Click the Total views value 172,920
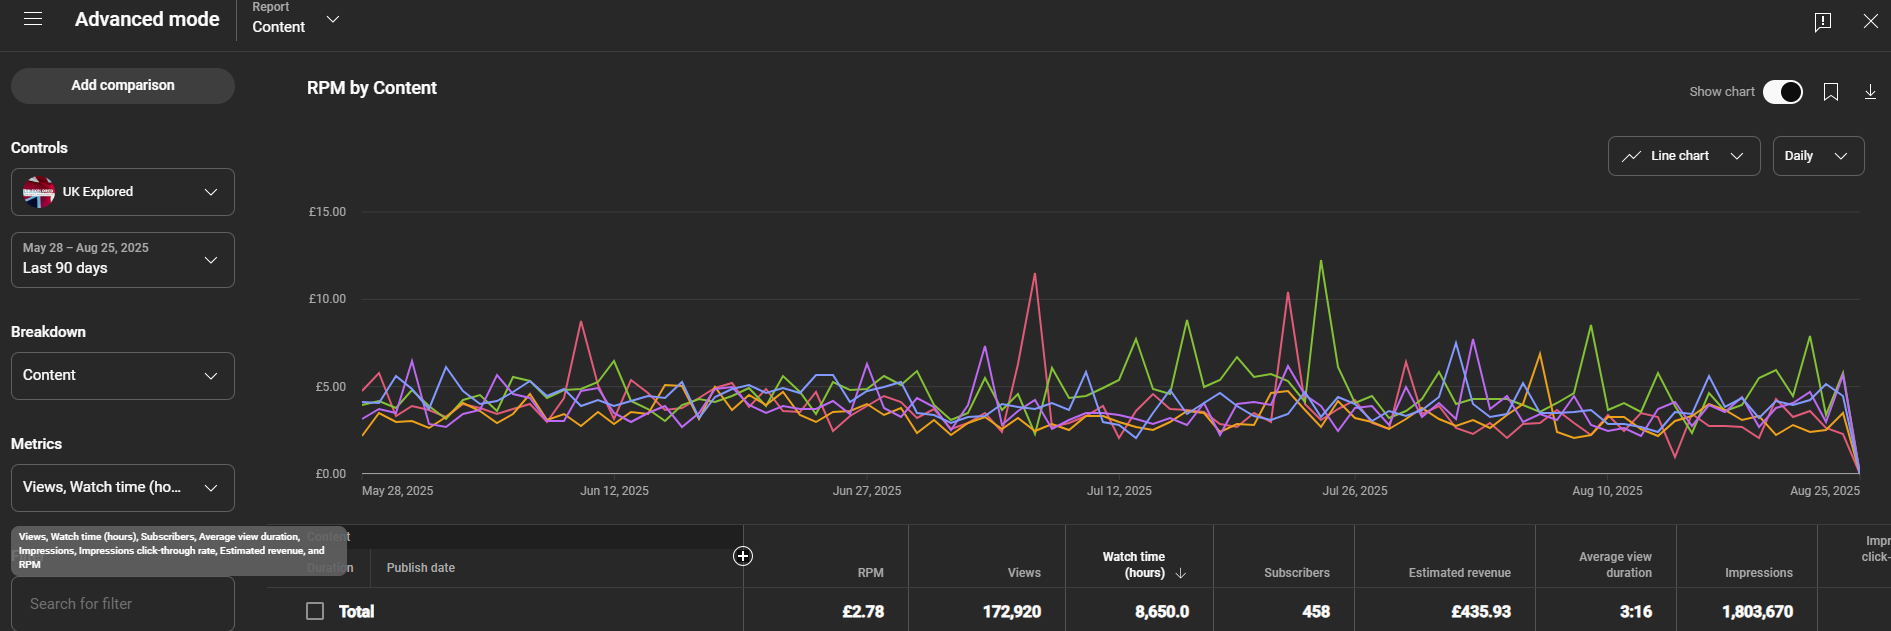The width and height of the screenshot is (1891, 631). [1012, 611]
